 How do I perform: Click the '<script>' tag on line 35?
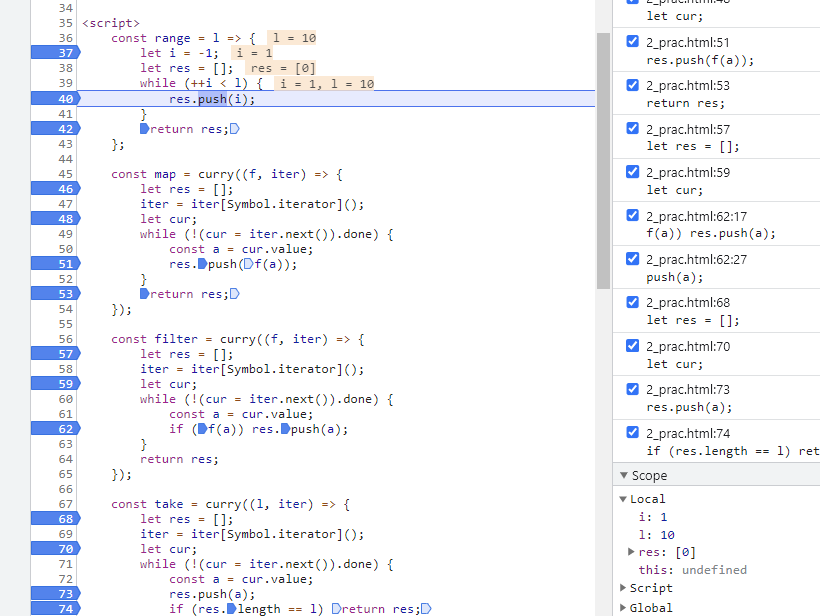(x=111, y=23)
